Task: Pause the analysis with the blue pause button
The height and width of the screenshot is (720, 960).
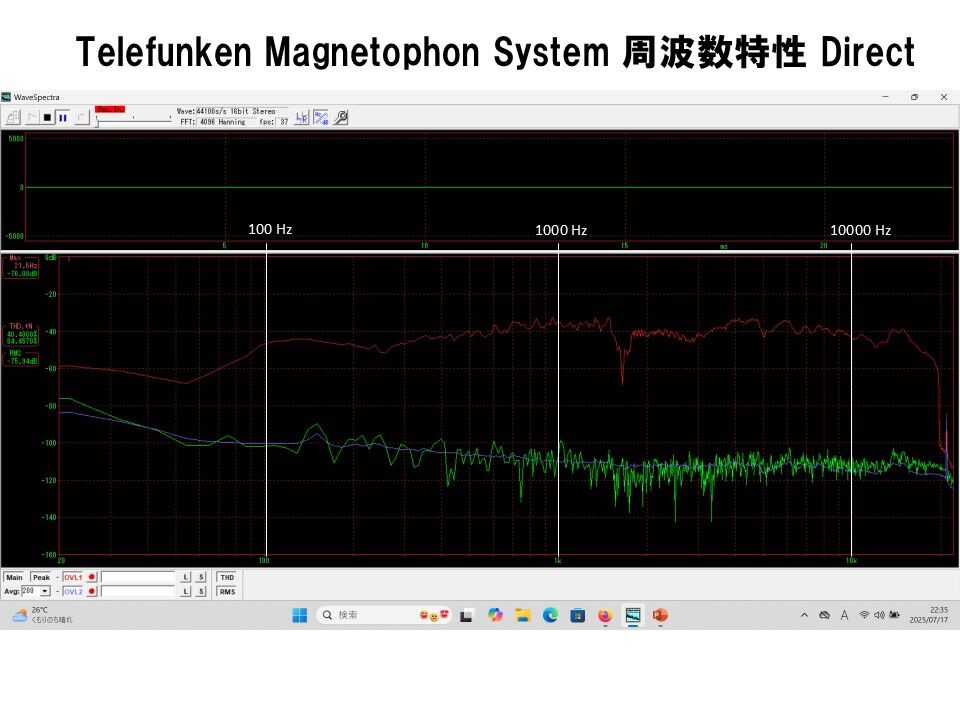Action: click(x=62, y=117)
